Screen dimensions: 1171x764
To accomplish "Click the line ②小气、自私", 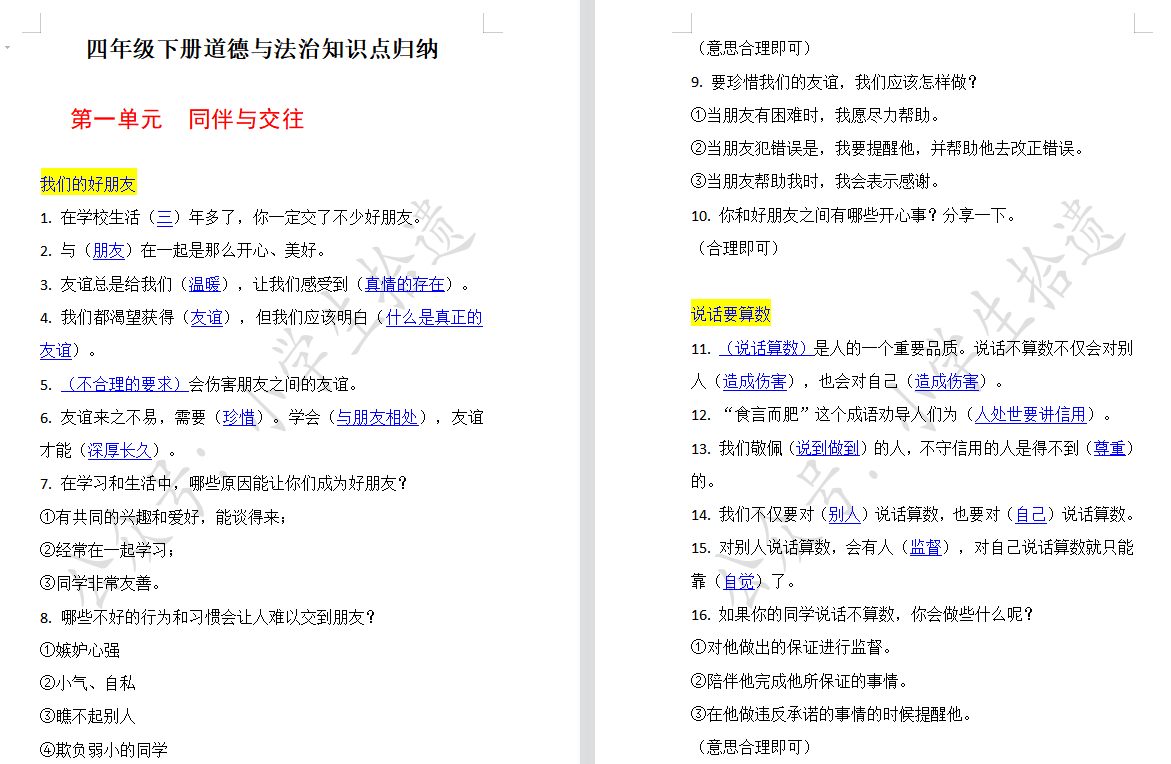I will [87, 683].
